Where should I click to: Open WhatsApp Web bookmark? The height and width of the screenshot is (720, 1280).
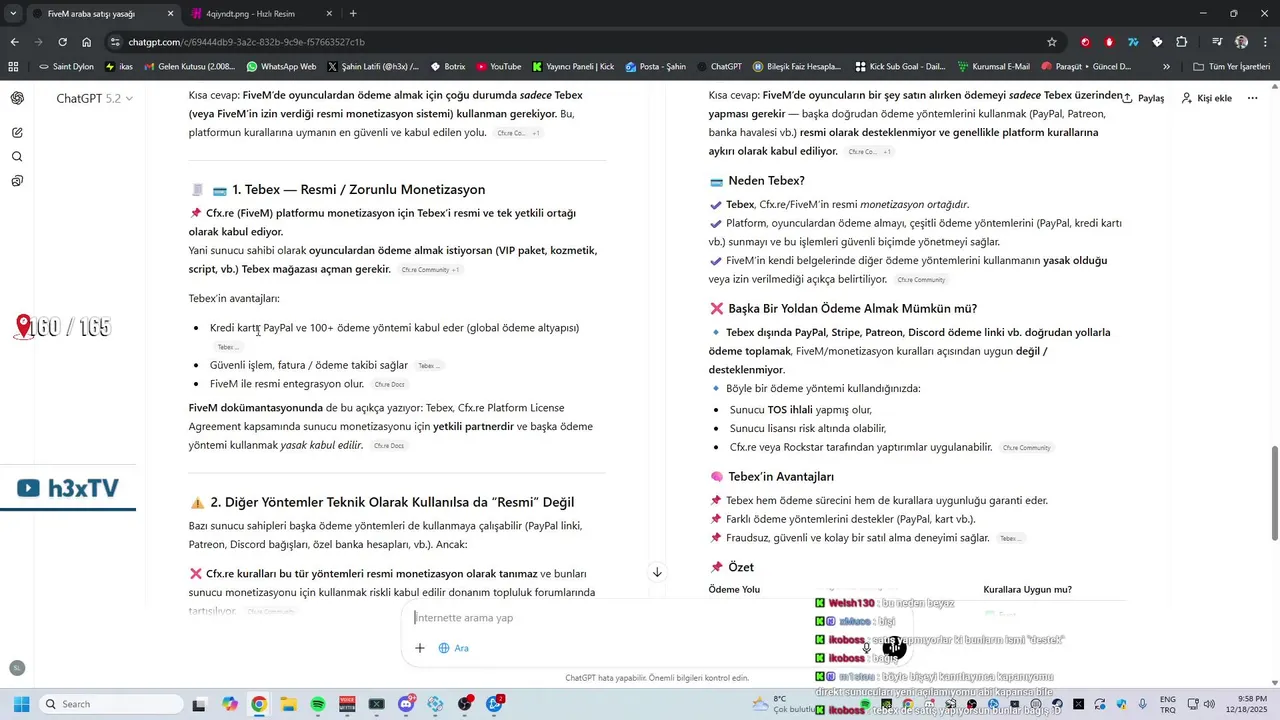[x=281, y=67]
